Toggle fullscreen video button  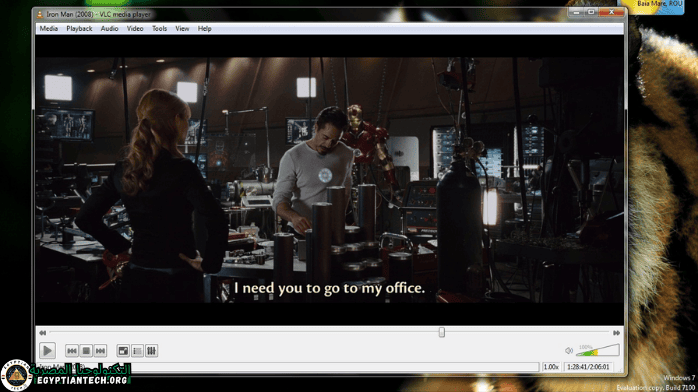(x=123, y=351)
